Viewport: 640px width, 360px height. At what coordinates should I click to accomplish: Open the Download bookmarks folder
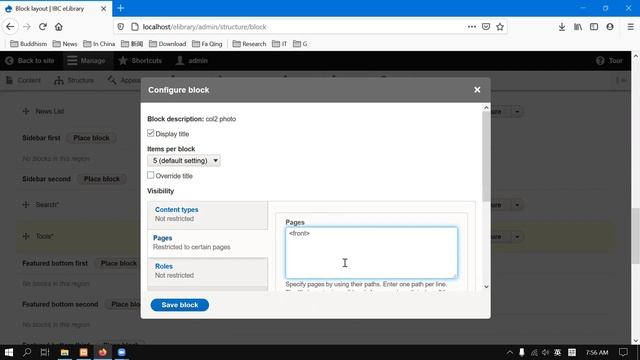coord(168,44)
